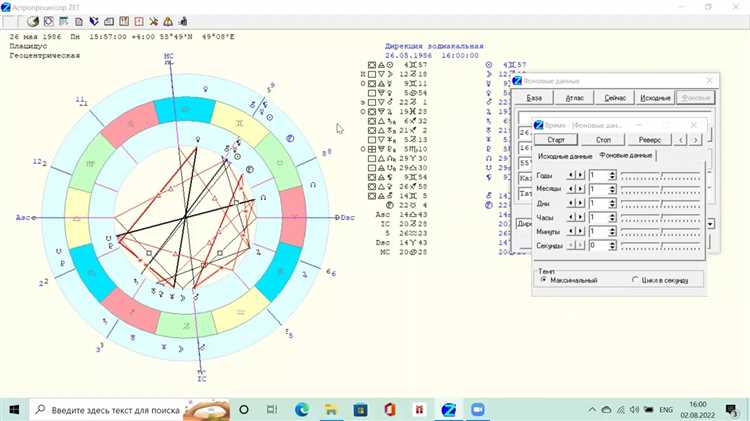Decrease Часы with the left arrow
This screenshot has width=750, height=421.
[570, 217]
